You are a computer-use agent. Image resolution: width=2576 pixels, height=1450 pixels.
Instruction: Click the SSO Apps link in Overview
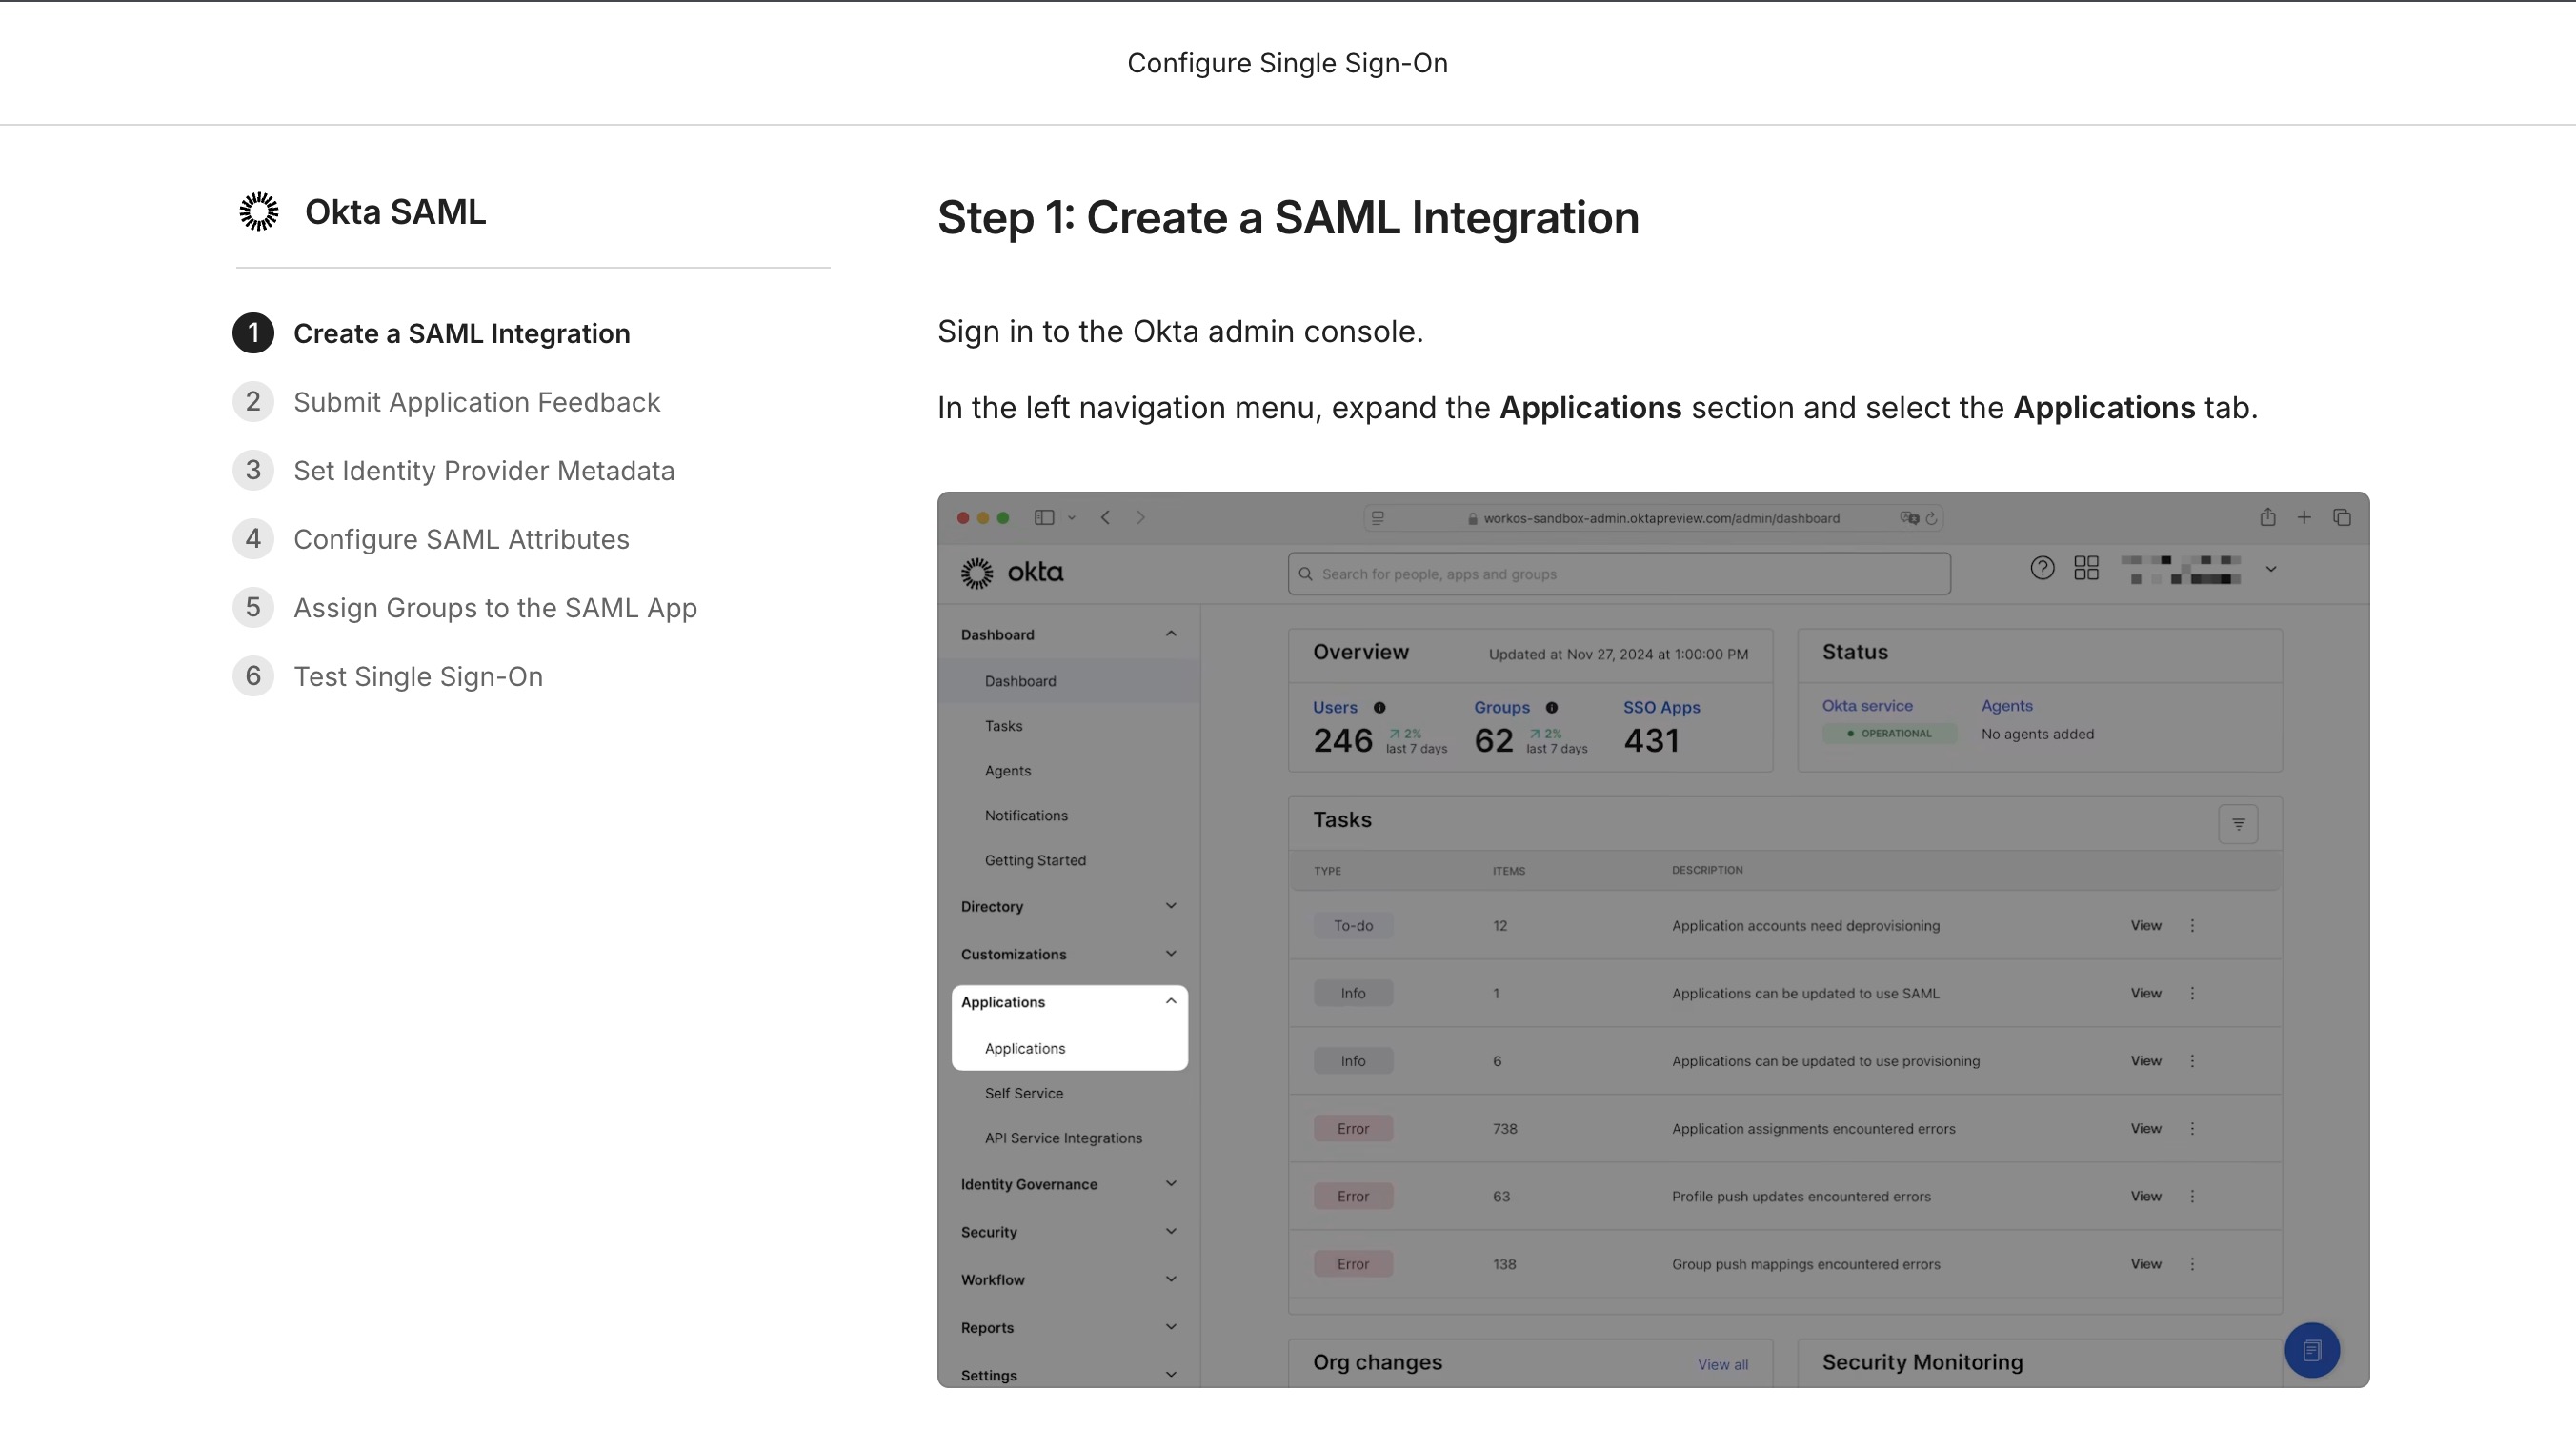click(1662, 708)
